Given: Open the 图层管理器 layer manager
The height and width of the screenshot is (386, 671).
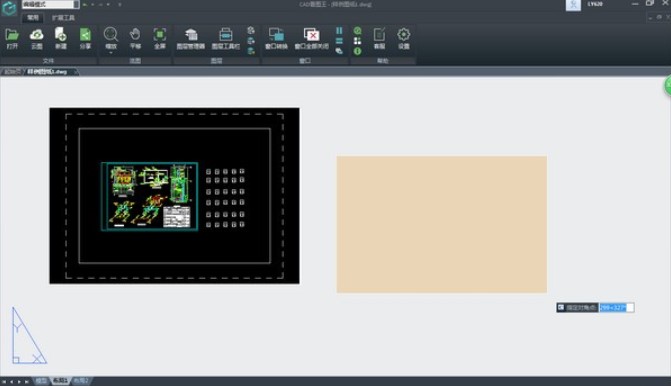Looking at the screenshot, I should click(190, 39).
